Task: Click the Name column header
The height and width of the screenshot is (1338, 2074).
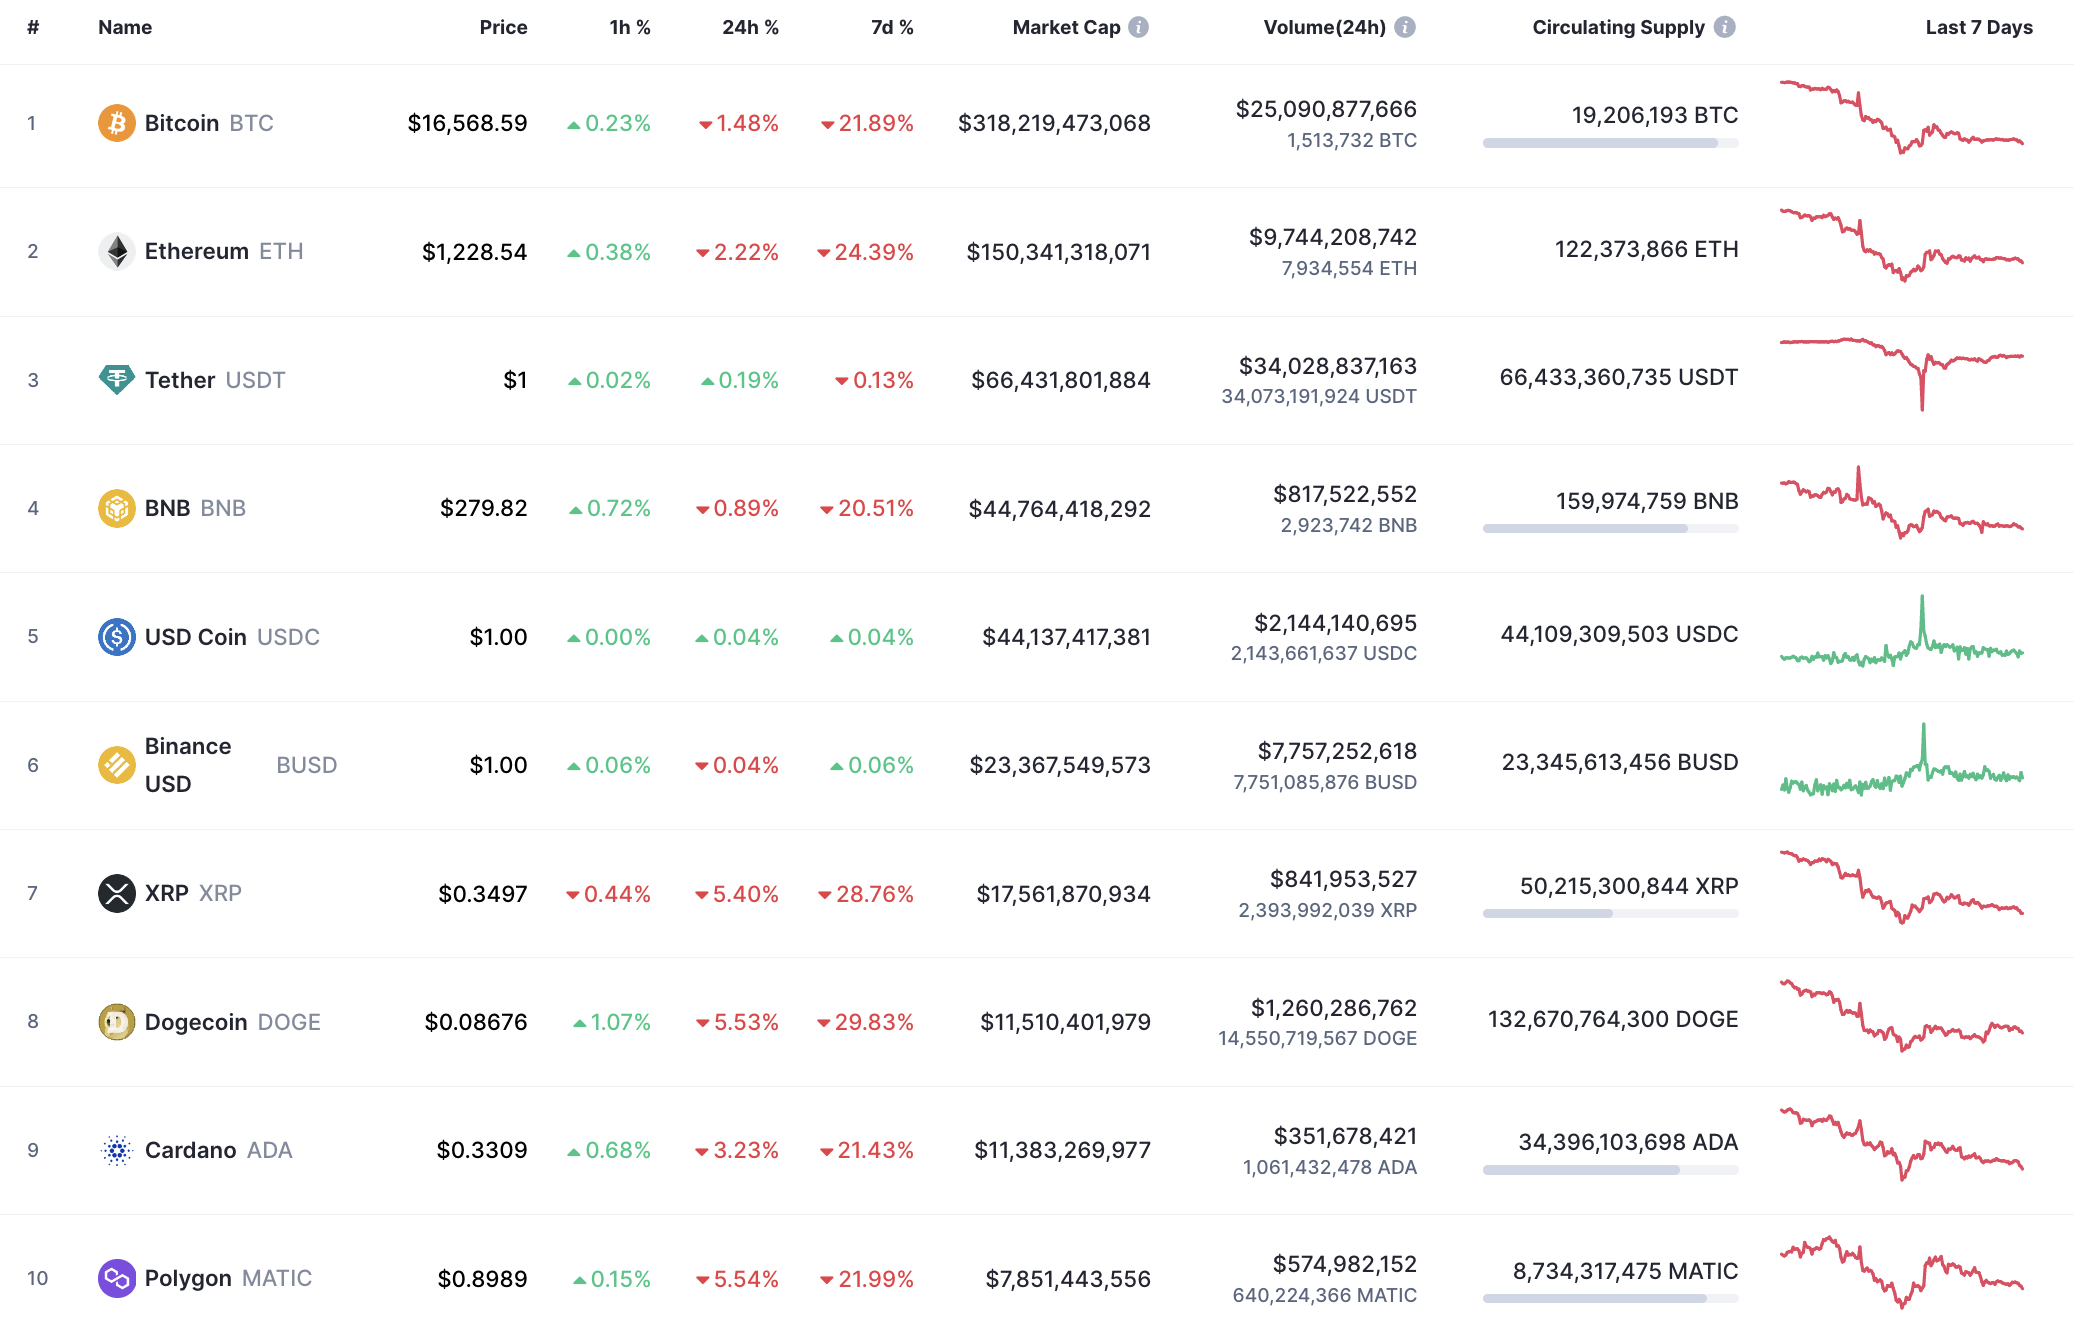Action: tap(124, 28)
